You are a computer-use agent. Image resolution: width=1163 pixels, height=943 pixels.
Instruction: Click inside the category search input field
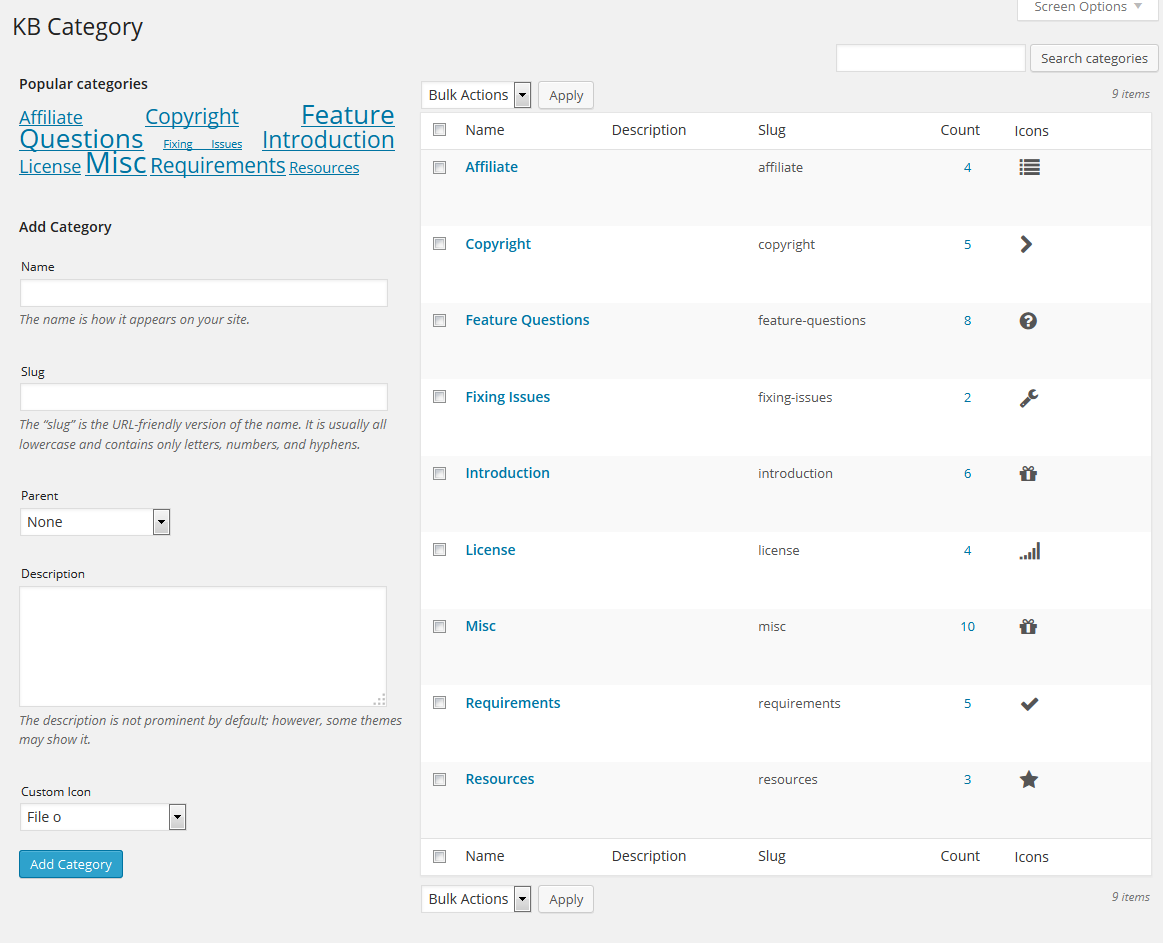coord(930,58)
